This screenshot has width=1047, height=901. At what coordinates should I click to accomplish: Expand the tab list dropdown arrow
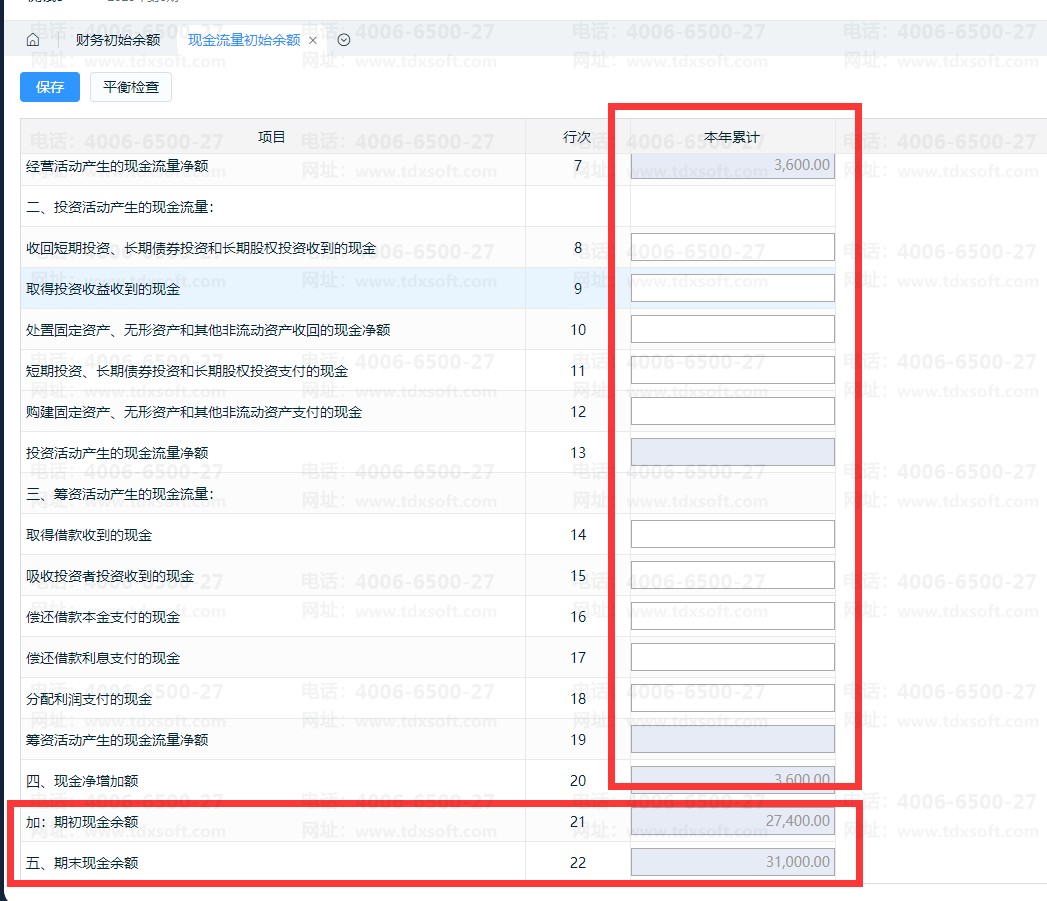click(x=344, y=40)
